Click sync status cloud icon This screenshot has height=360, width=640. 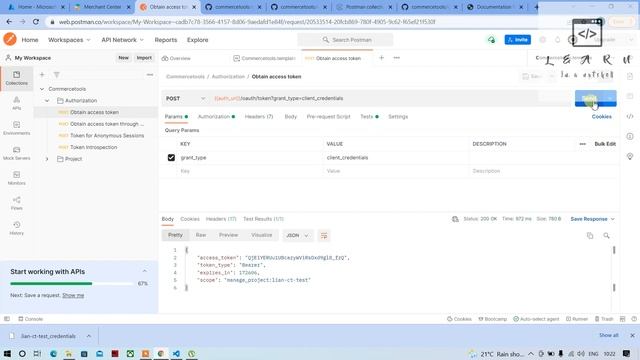491,40
